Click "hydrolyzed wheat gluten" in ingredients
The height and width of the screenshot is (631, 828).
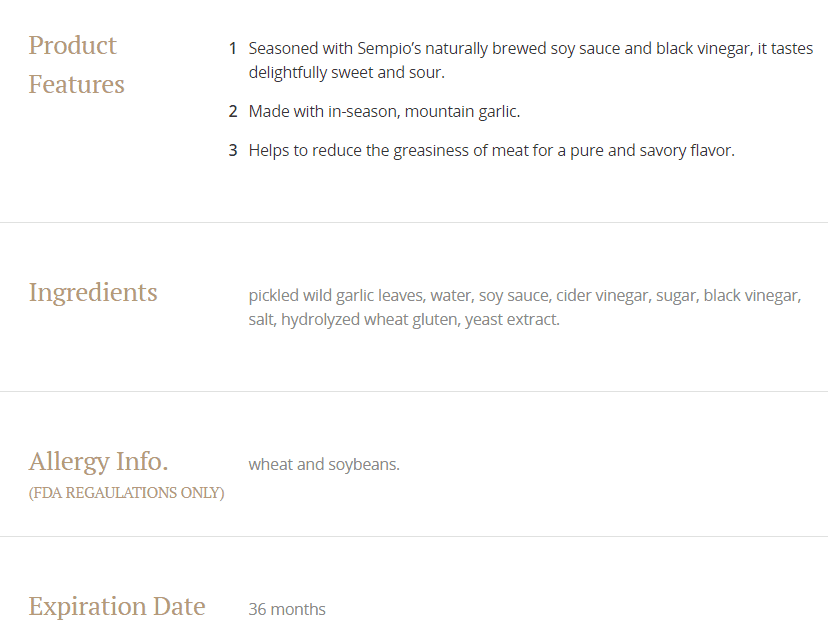[x=368, y=320]
